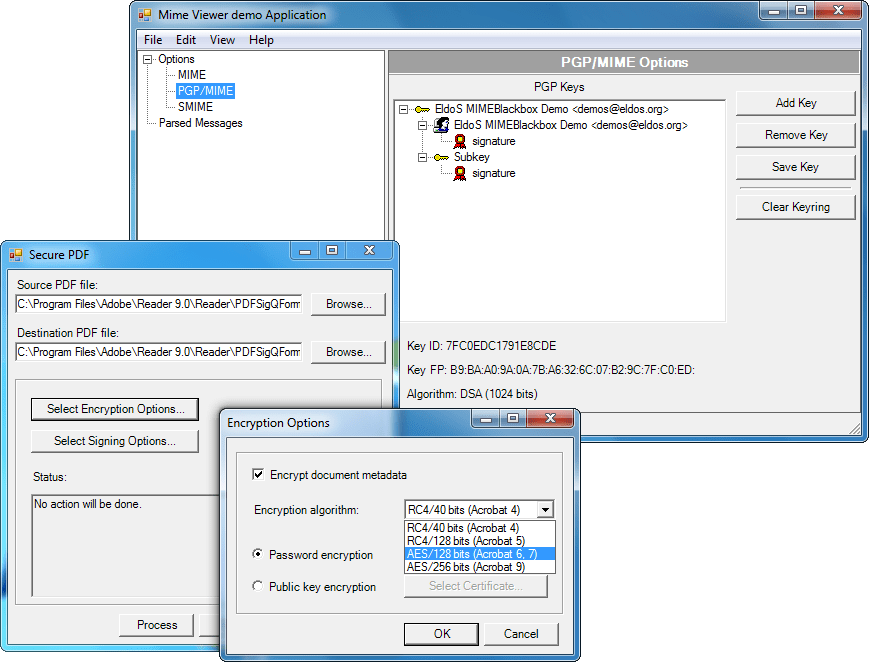The height and width of the screenshot is (662, 869).
Task: Open the File menu
Action: pyautogui.click(x=153, y=40)
